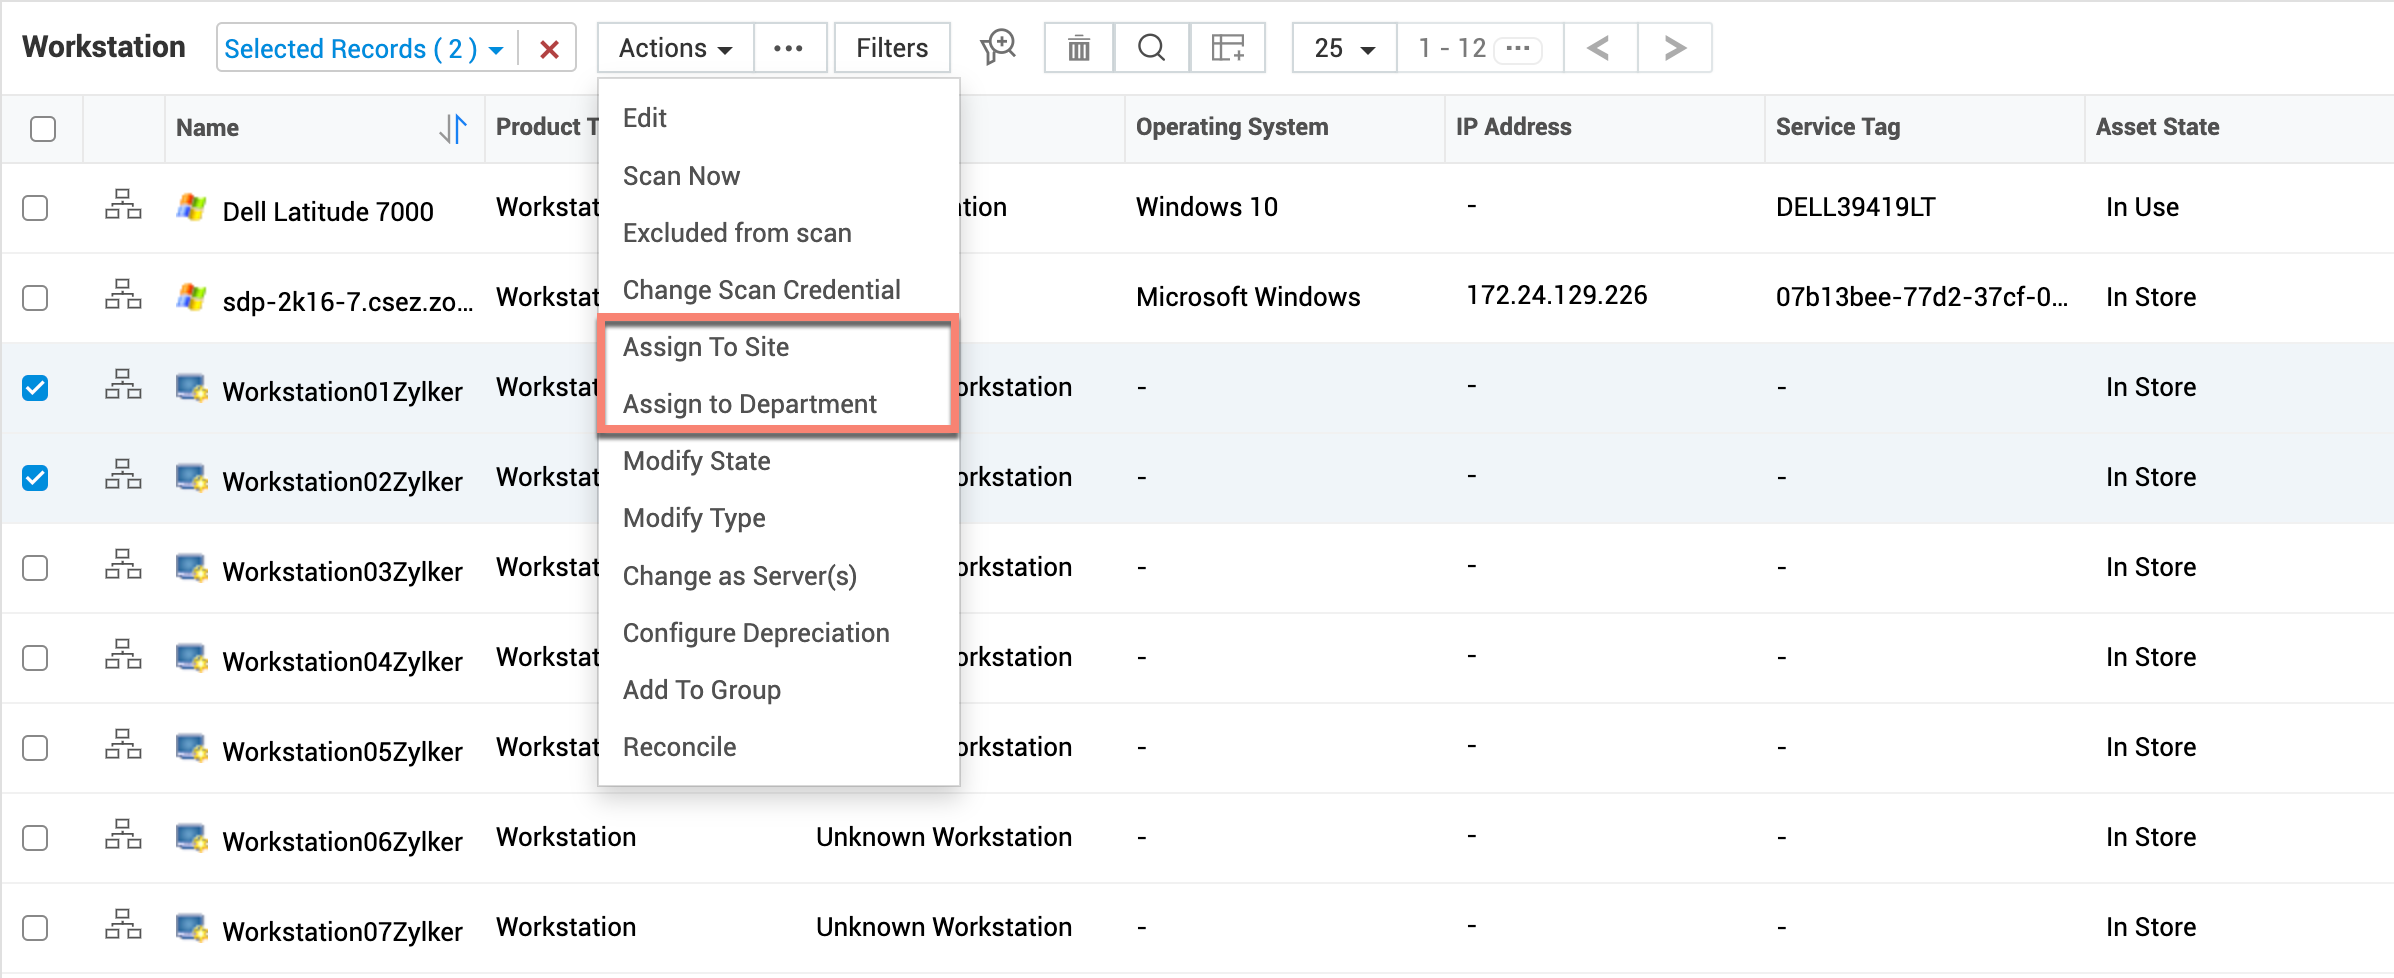Toggle the select-all header checkbox
This screenshot has height=978, width=2394.
point(43,129)
